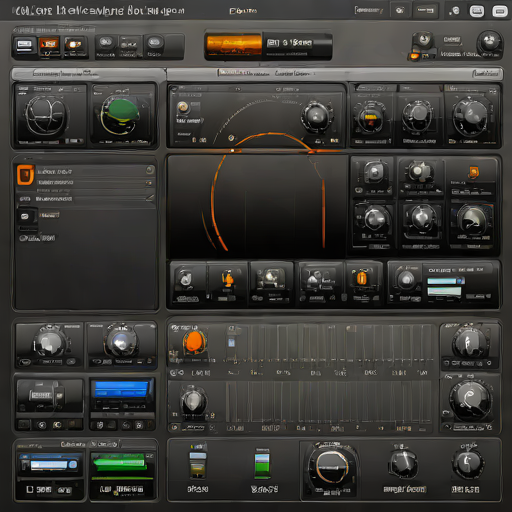Image resolution: width=512 pixels, height=512 pixels.
Task: Click the orange glowing knob in the upper sequencer row
Action: (194, 341)
